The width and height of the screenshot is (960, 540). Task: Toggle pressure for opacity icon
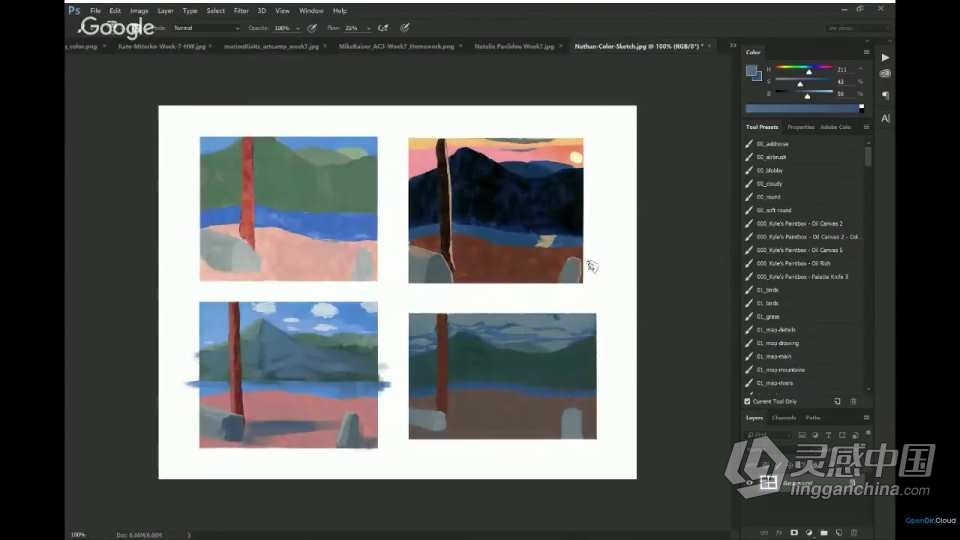point(312,28)
